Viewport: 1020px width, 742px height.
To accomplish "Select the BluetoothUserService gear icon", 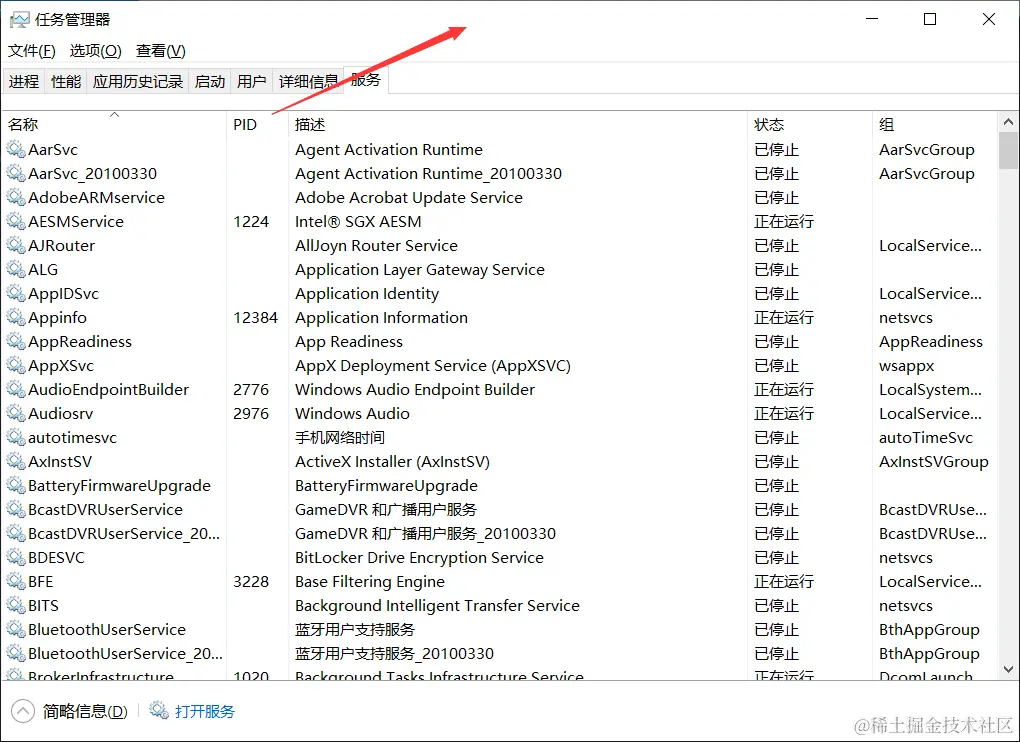I will pyautogui.click(x=16, y=630).
